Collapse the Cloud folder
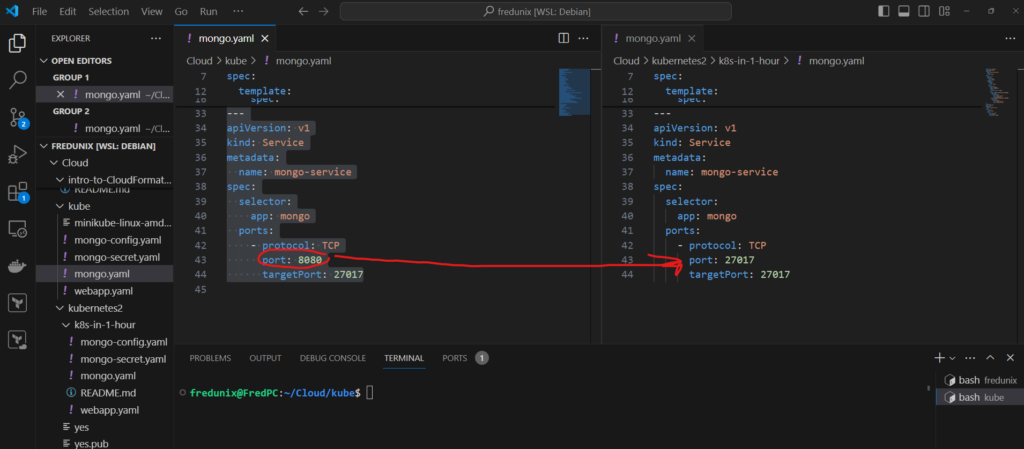 tap(69, 163)
